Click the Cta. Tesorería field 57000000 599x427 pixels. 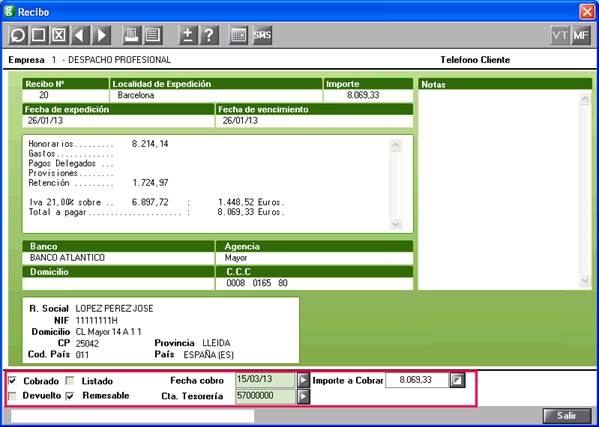[265, 396]
